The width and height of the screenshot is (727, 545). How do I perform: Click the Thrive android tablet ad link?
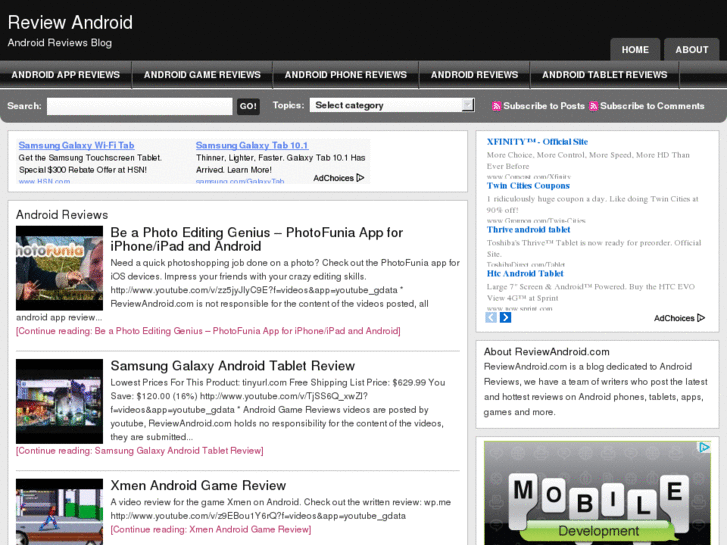click(528, 230)
